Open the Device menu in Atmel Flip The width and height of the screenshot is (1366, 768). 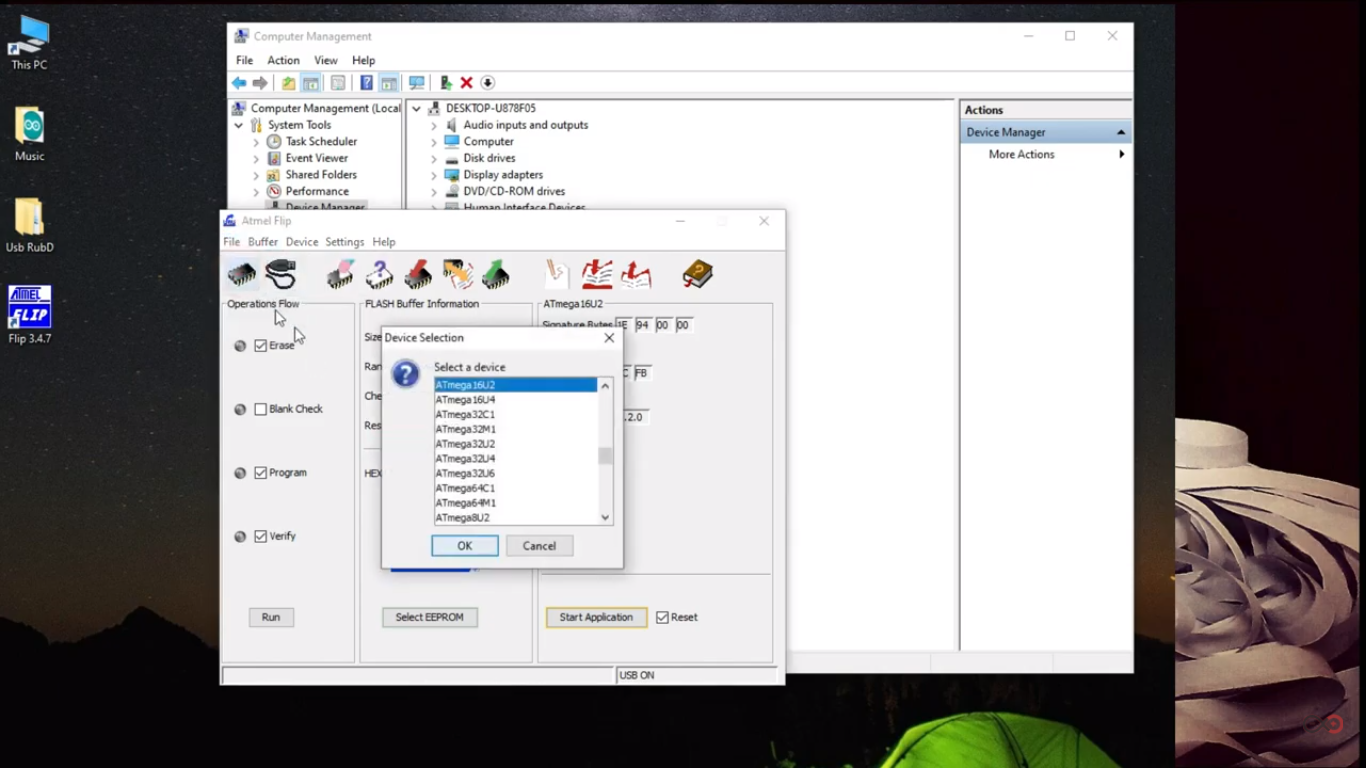[x=302, y=242]
